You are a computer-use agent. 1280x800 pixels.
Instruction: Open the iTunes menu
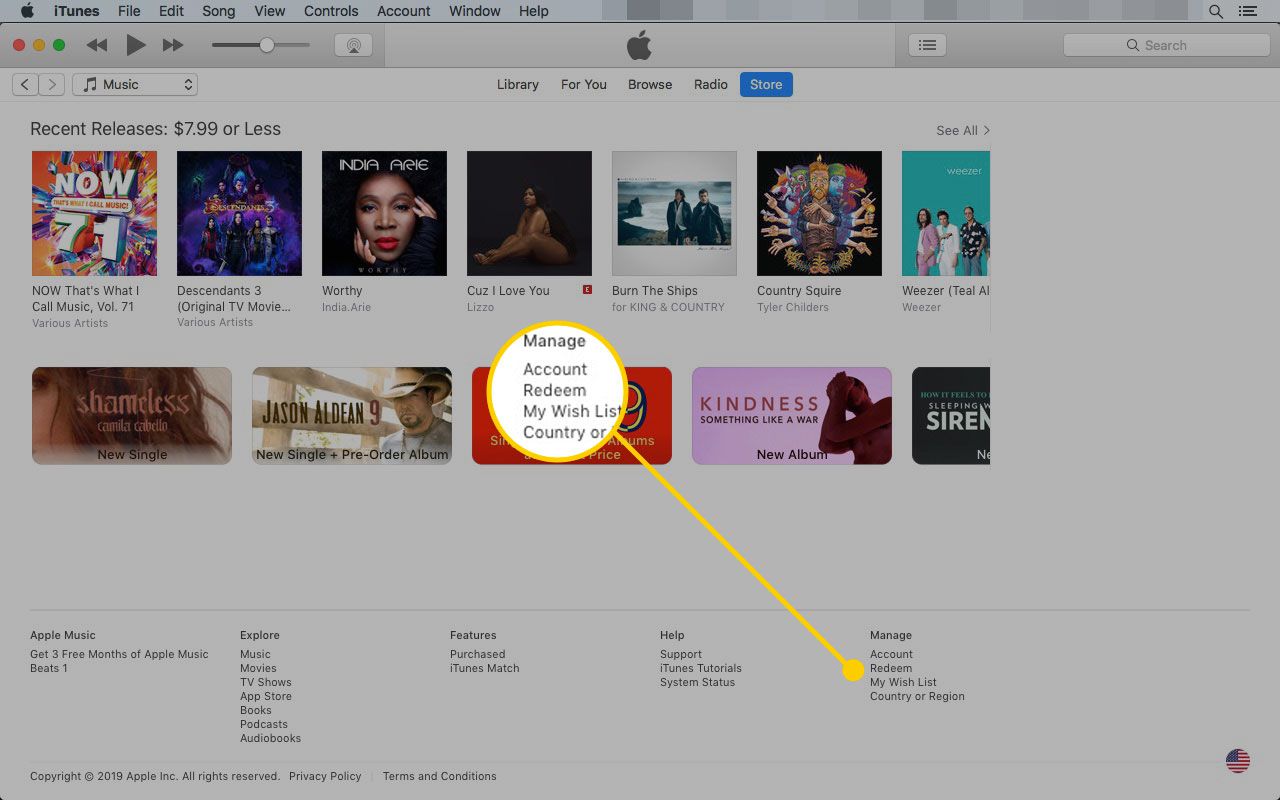tap(76, 11)
